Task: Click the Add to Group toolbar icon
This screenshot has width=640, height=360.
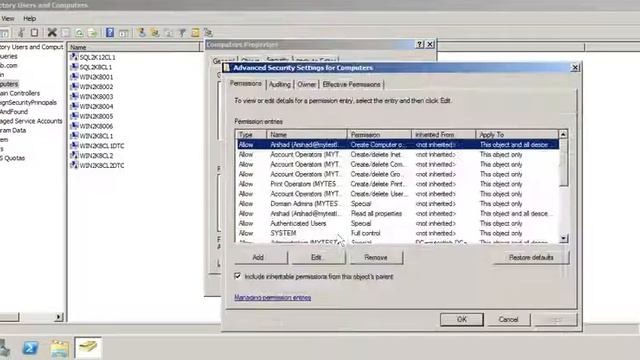Action: [209, 33]
